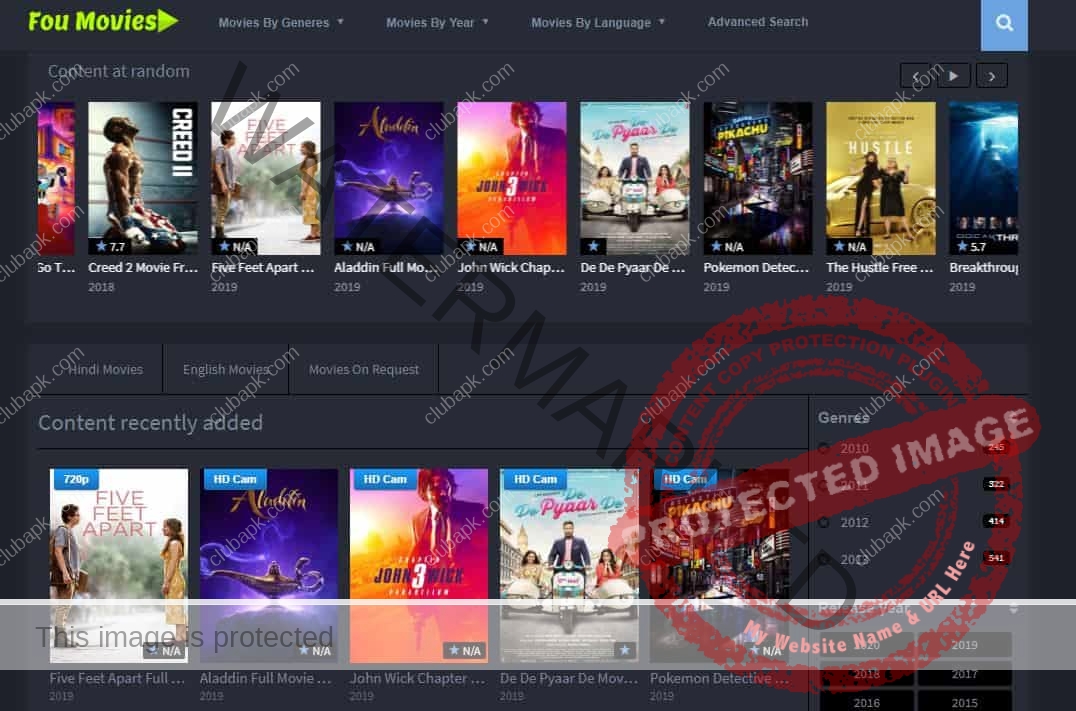Click the 'Content recently added' heading
This screenshot has width=1076, height=711.
(x=150, y=423)
